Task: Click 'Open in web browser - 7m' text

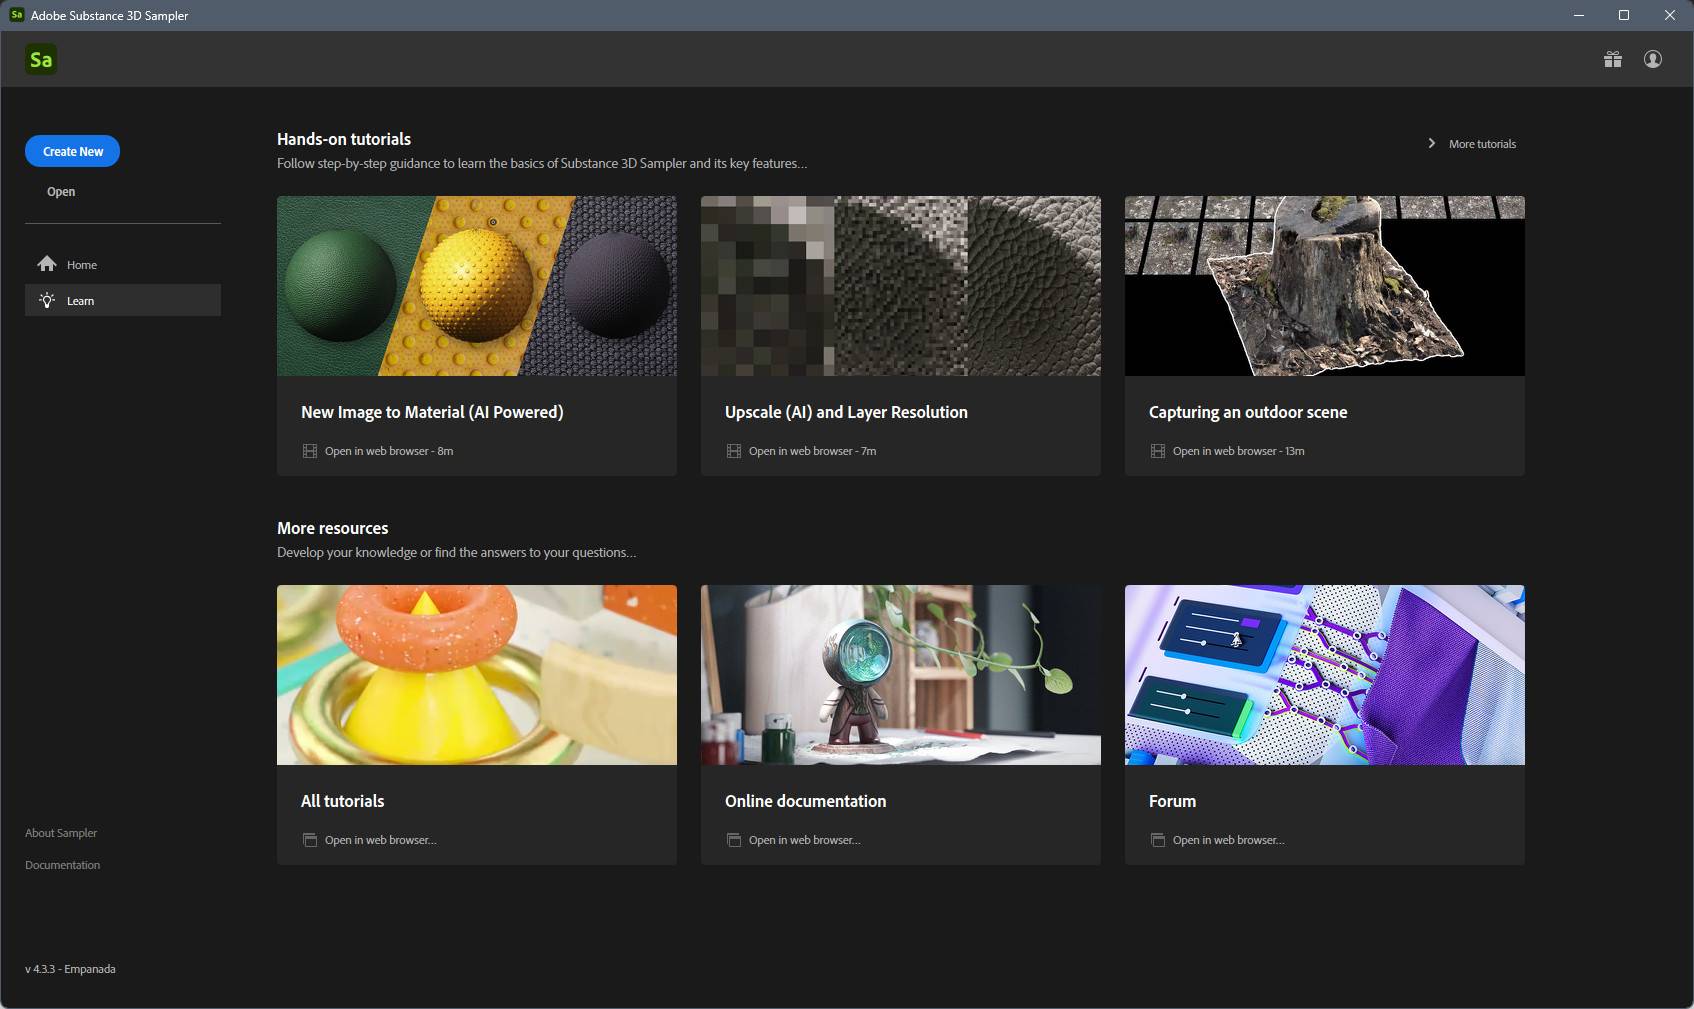Action: pyautogui.click(x=812, y=451)
